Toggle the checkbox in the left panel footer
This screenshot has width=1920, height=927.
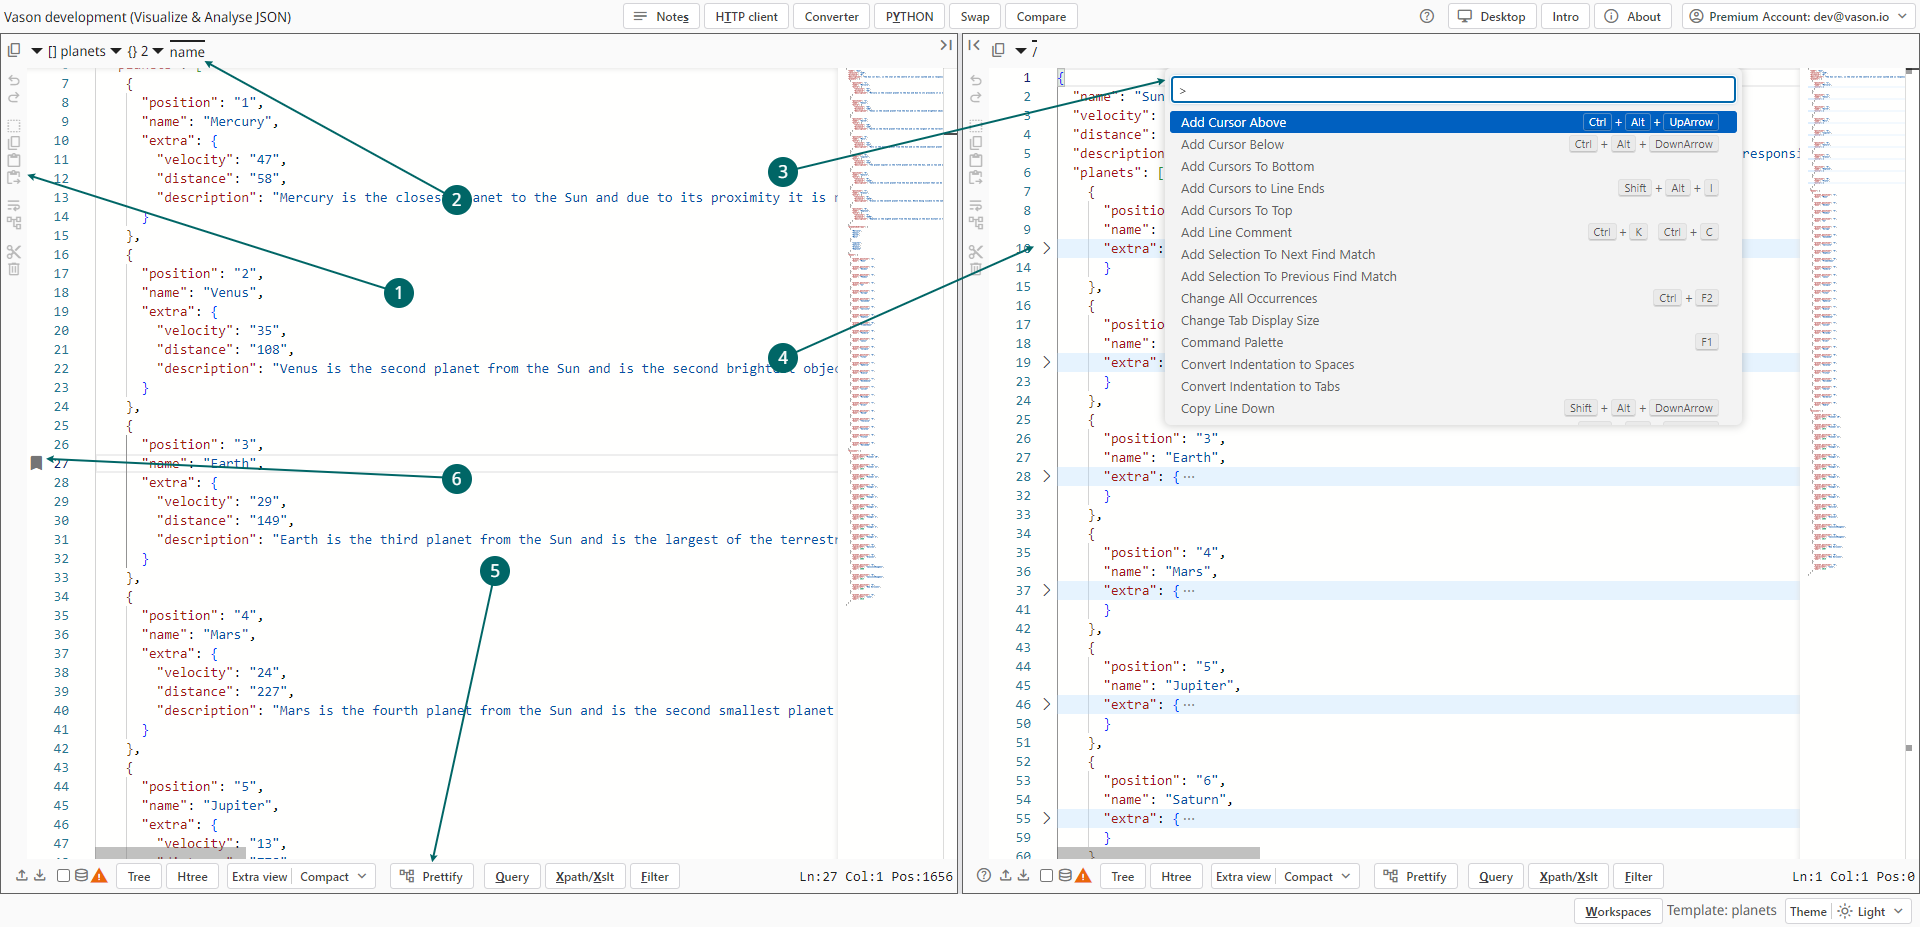point(63,876)
